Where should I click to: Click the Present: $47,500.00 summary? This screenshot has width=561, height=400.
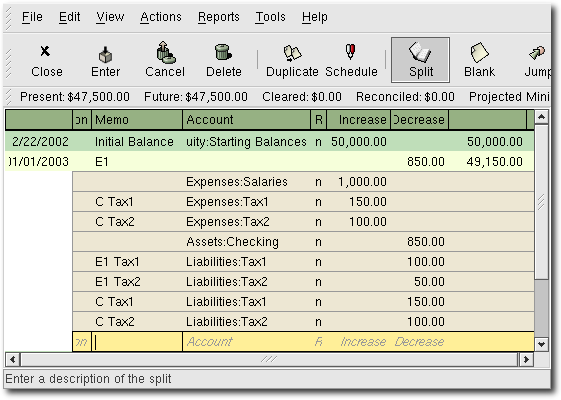(x=75, y=97)
